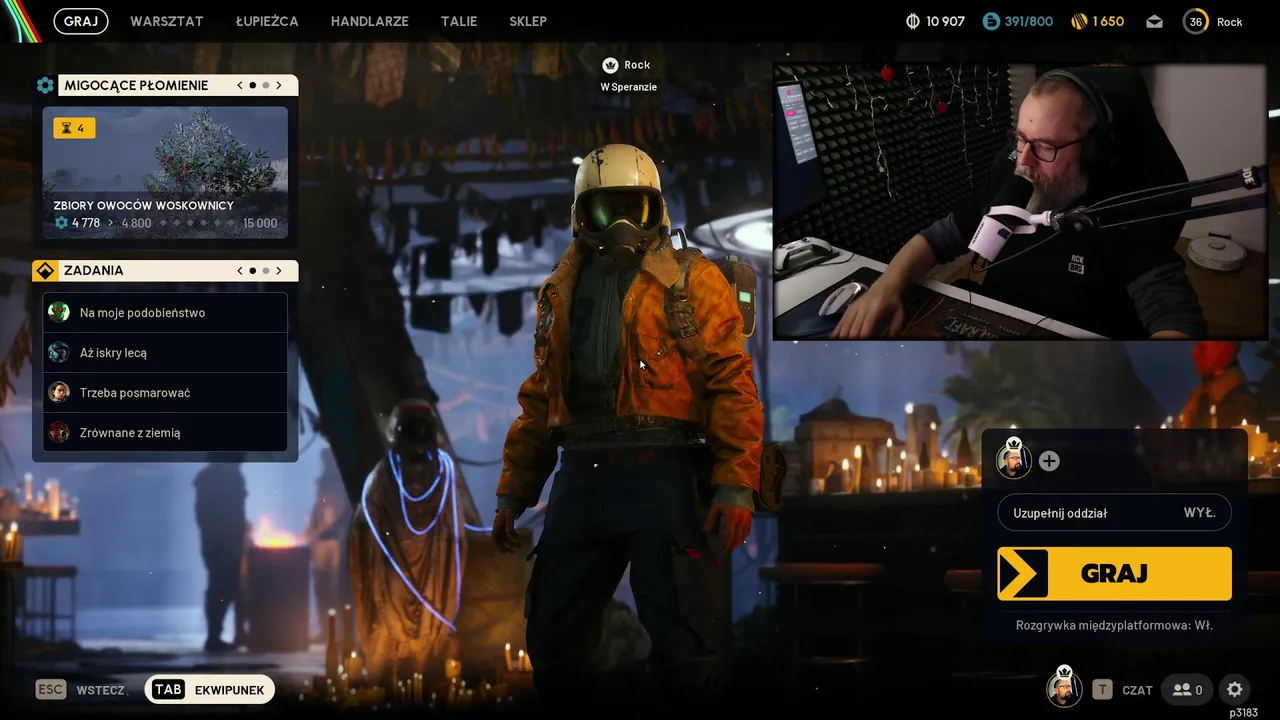Click the second page dot in Zadania header
The image size is (1280, 720).
pos(265,270)
